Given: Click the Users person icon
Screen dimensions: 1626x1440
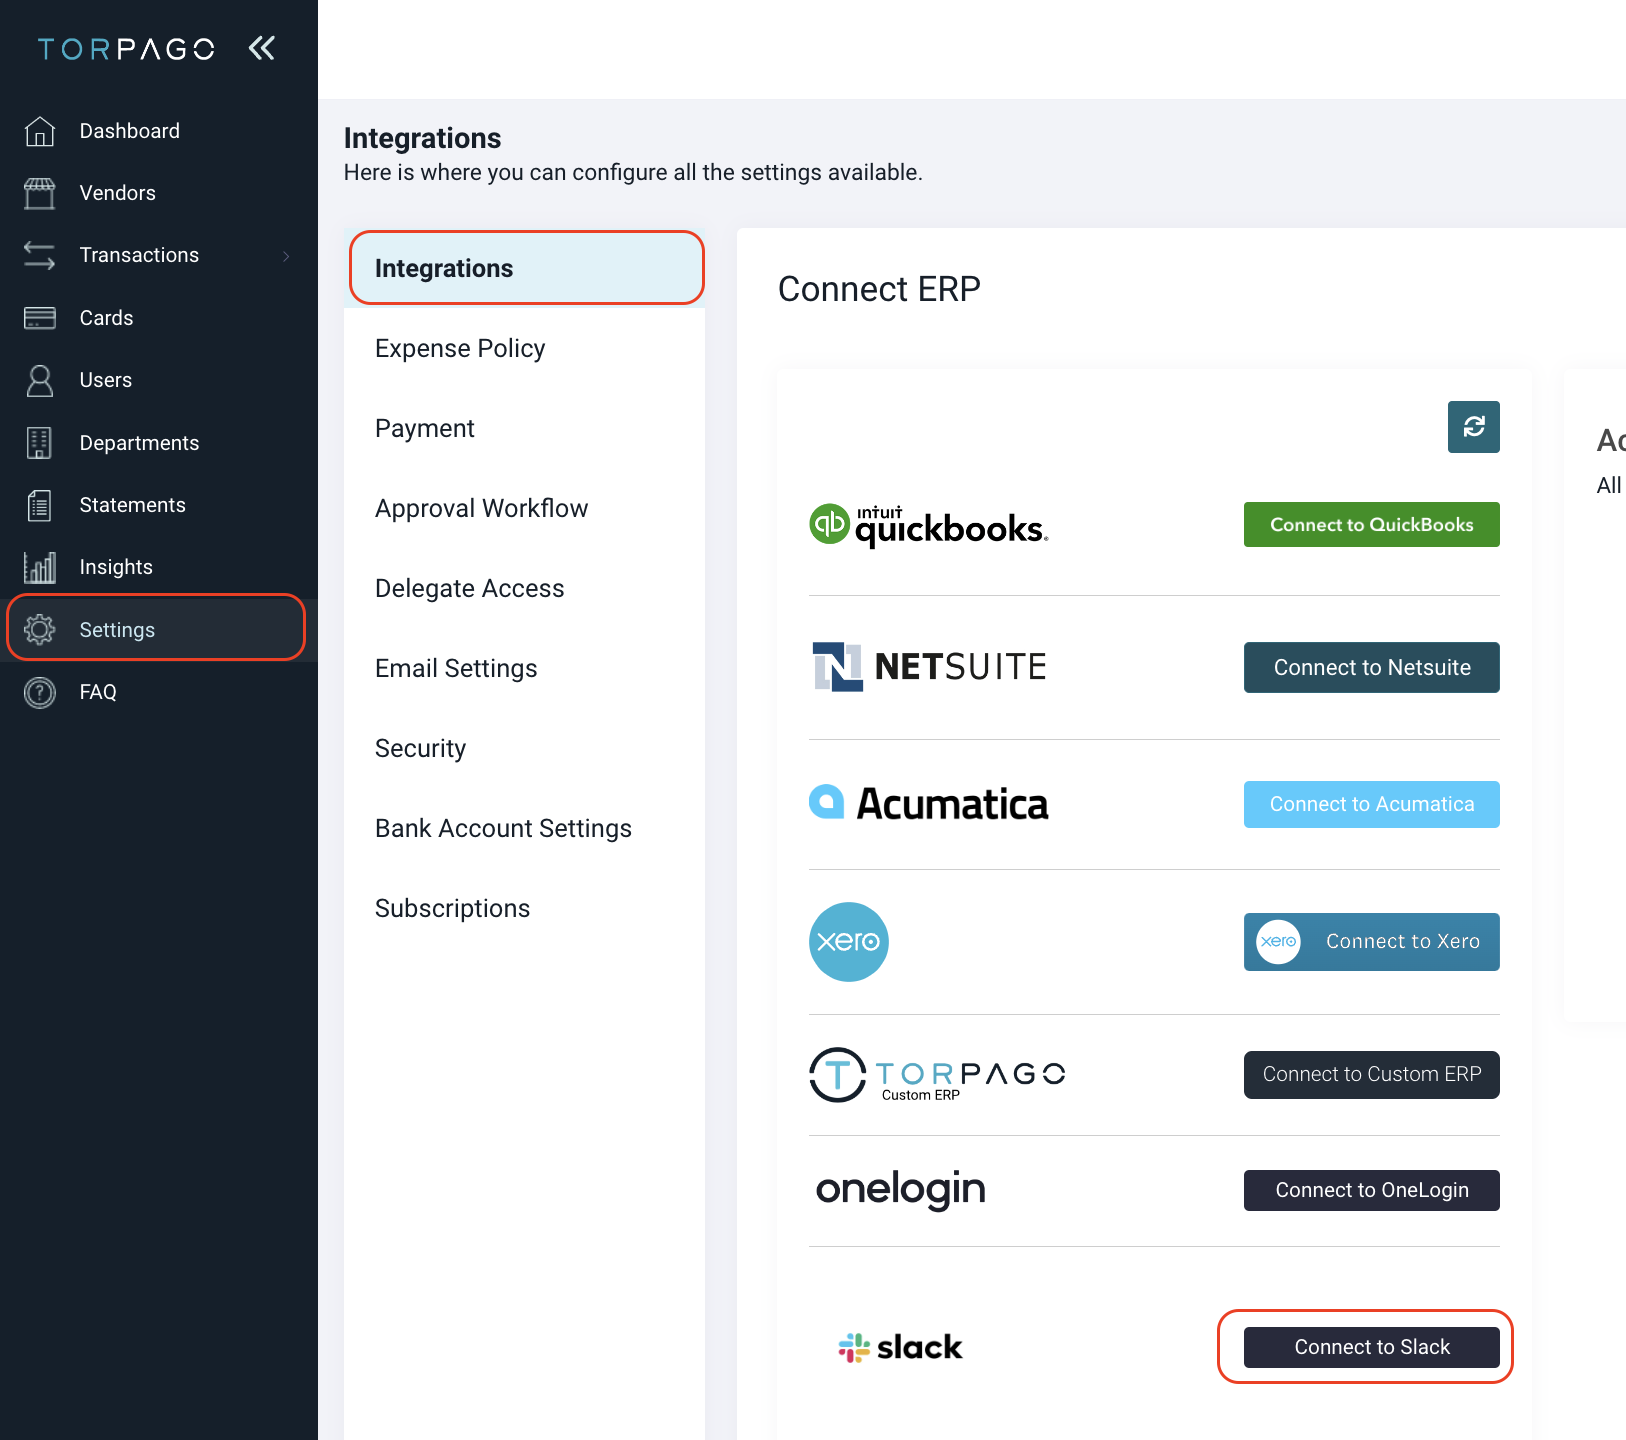Looking at the screenshot, I should click(40, 380).
